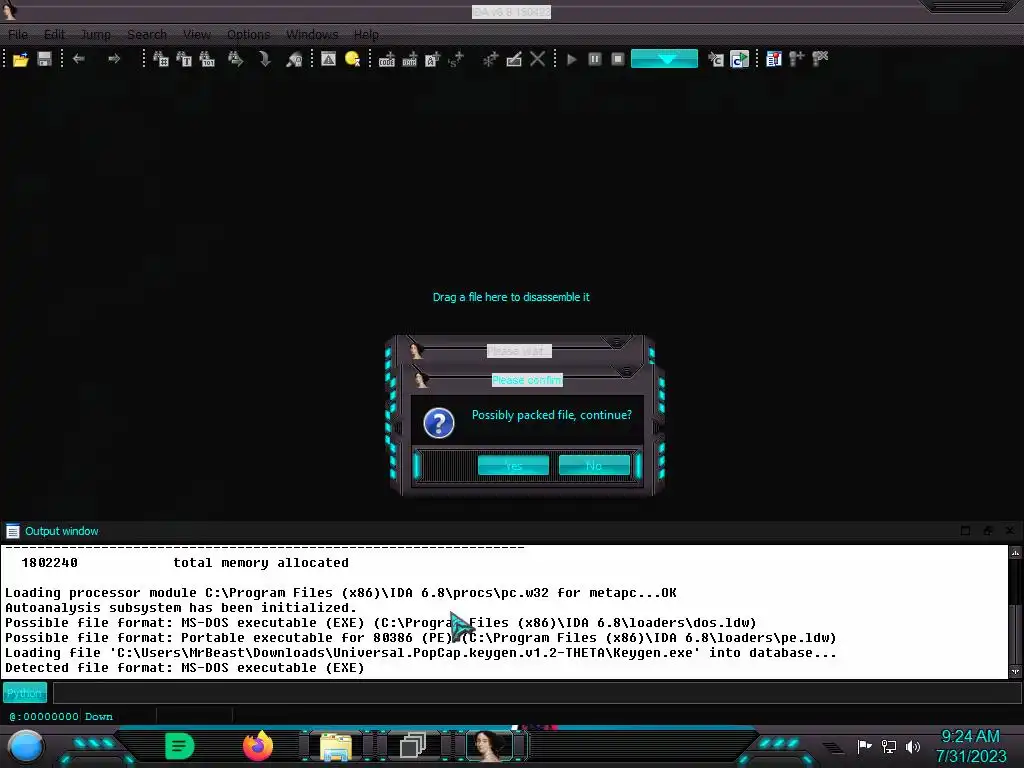Pause the debugger process
This screenshot has width=1024, height=768.
point(595,59)
